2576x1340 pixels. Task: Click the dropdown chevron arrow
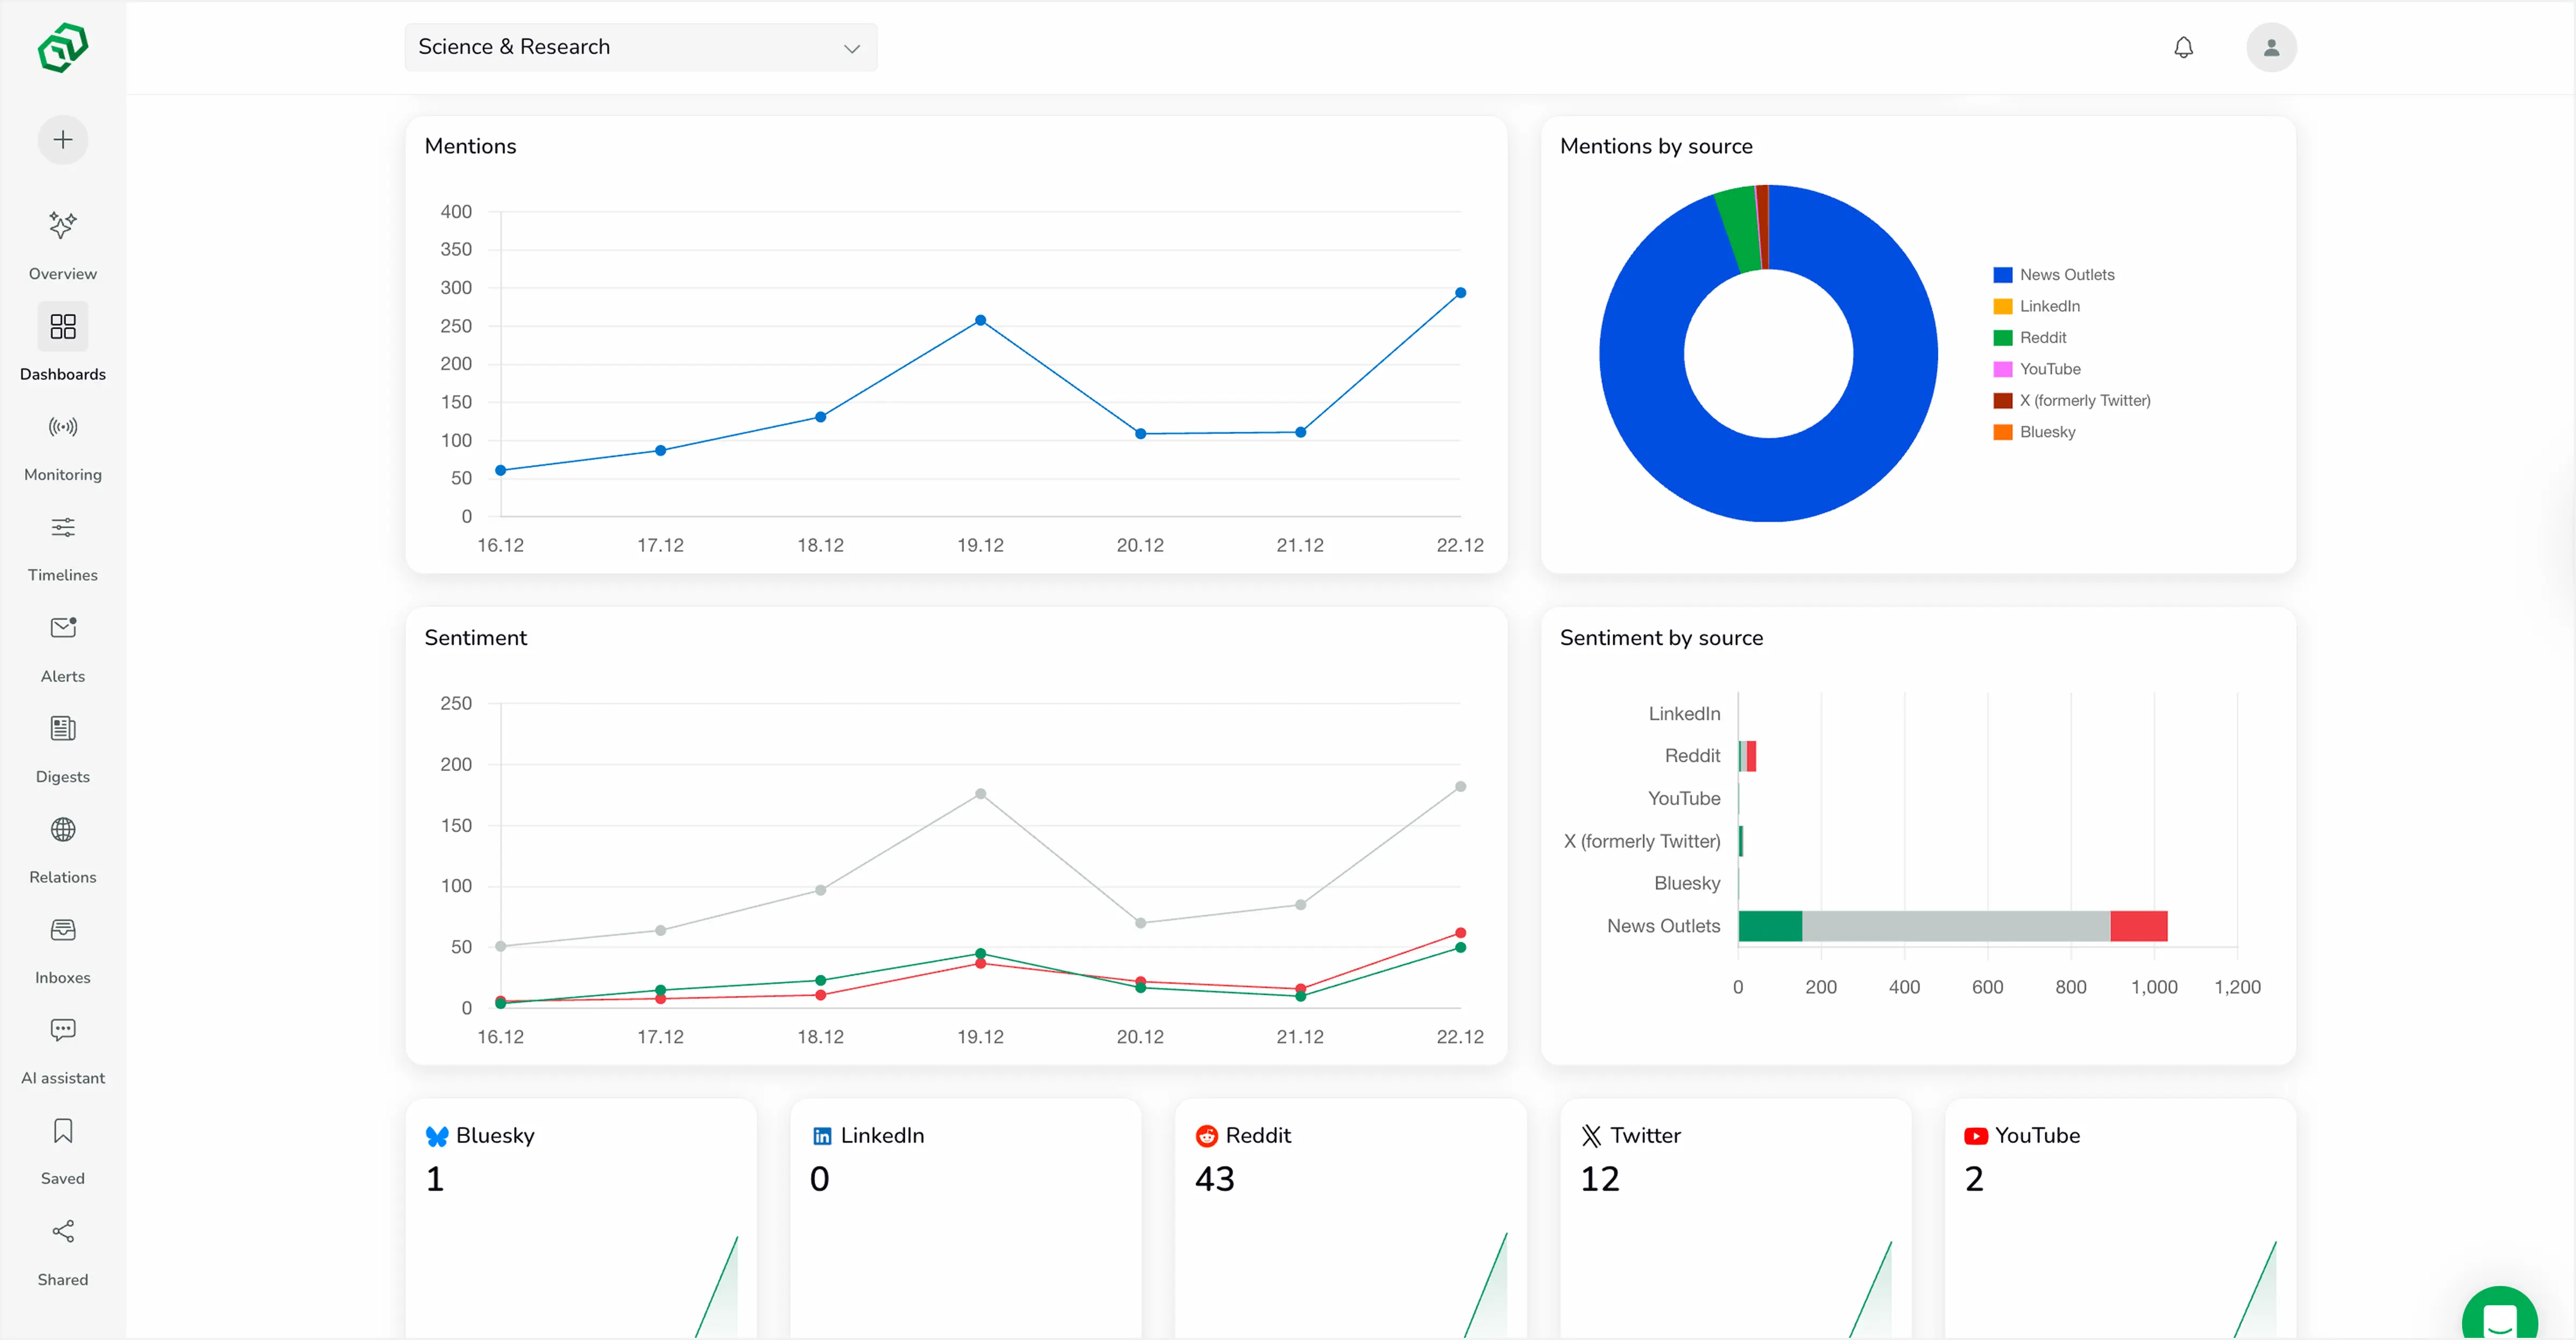pyautogui.click(x=851, y=48)
